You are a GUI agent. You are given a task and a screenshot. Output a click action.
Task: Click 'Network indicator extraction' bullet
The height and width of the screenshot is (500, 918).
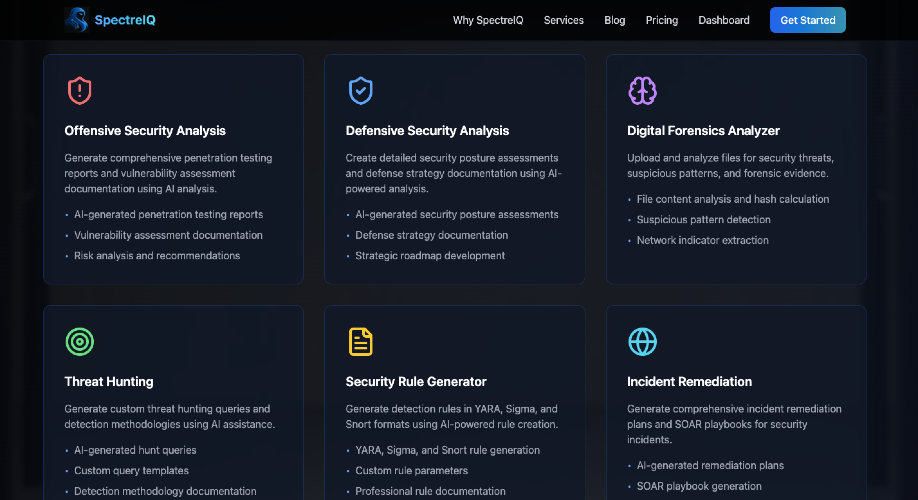click(703, 240)
